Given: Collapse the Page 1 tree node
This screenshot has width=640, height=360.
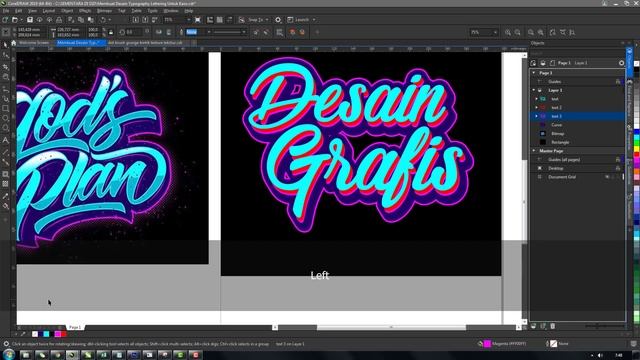Looking at the screenshot, I should (533, 73).
